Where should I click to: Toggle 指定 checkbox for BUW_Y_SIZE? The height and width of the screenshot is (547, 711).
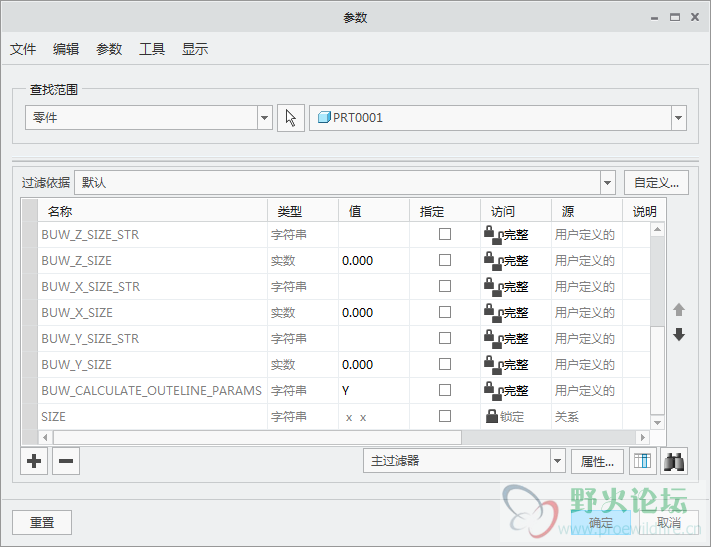[x=445, y=364]
